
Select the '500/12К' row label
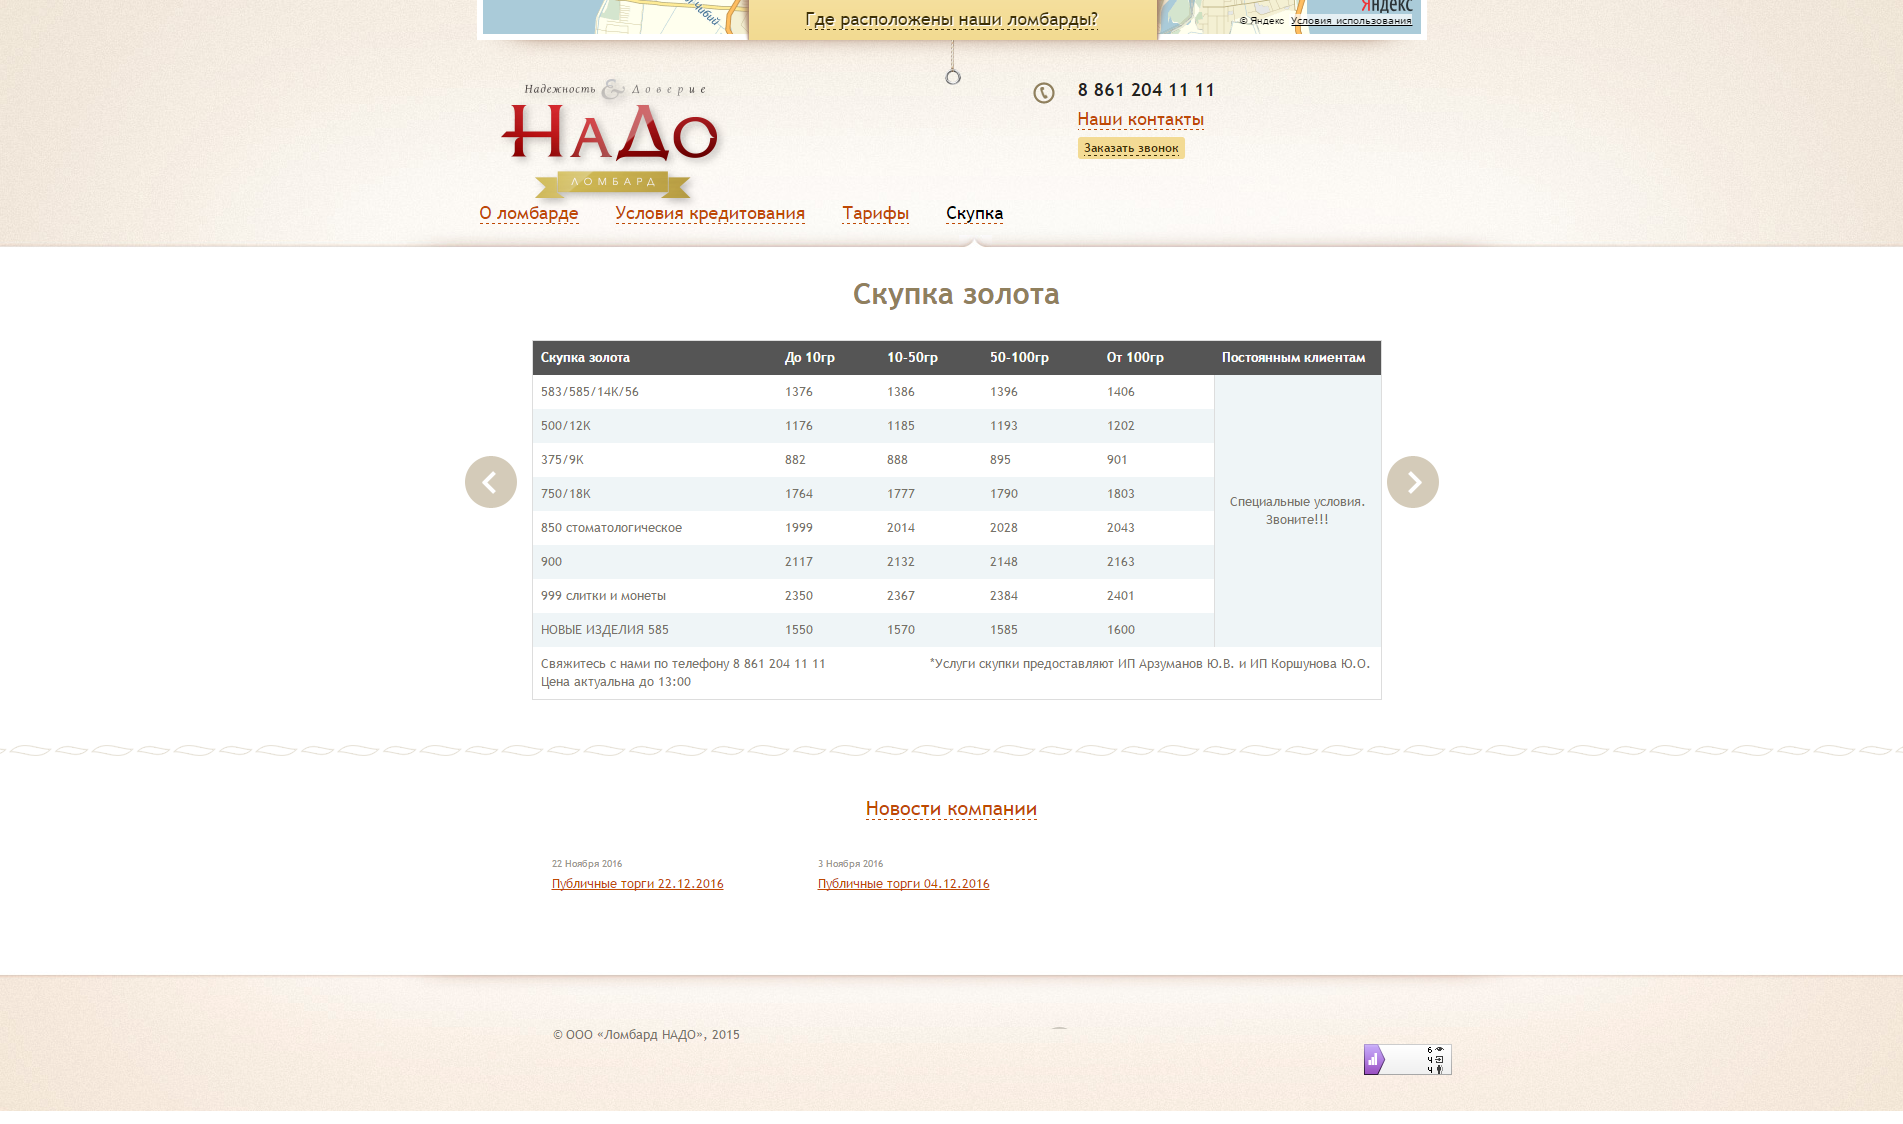tap(566, 426)
